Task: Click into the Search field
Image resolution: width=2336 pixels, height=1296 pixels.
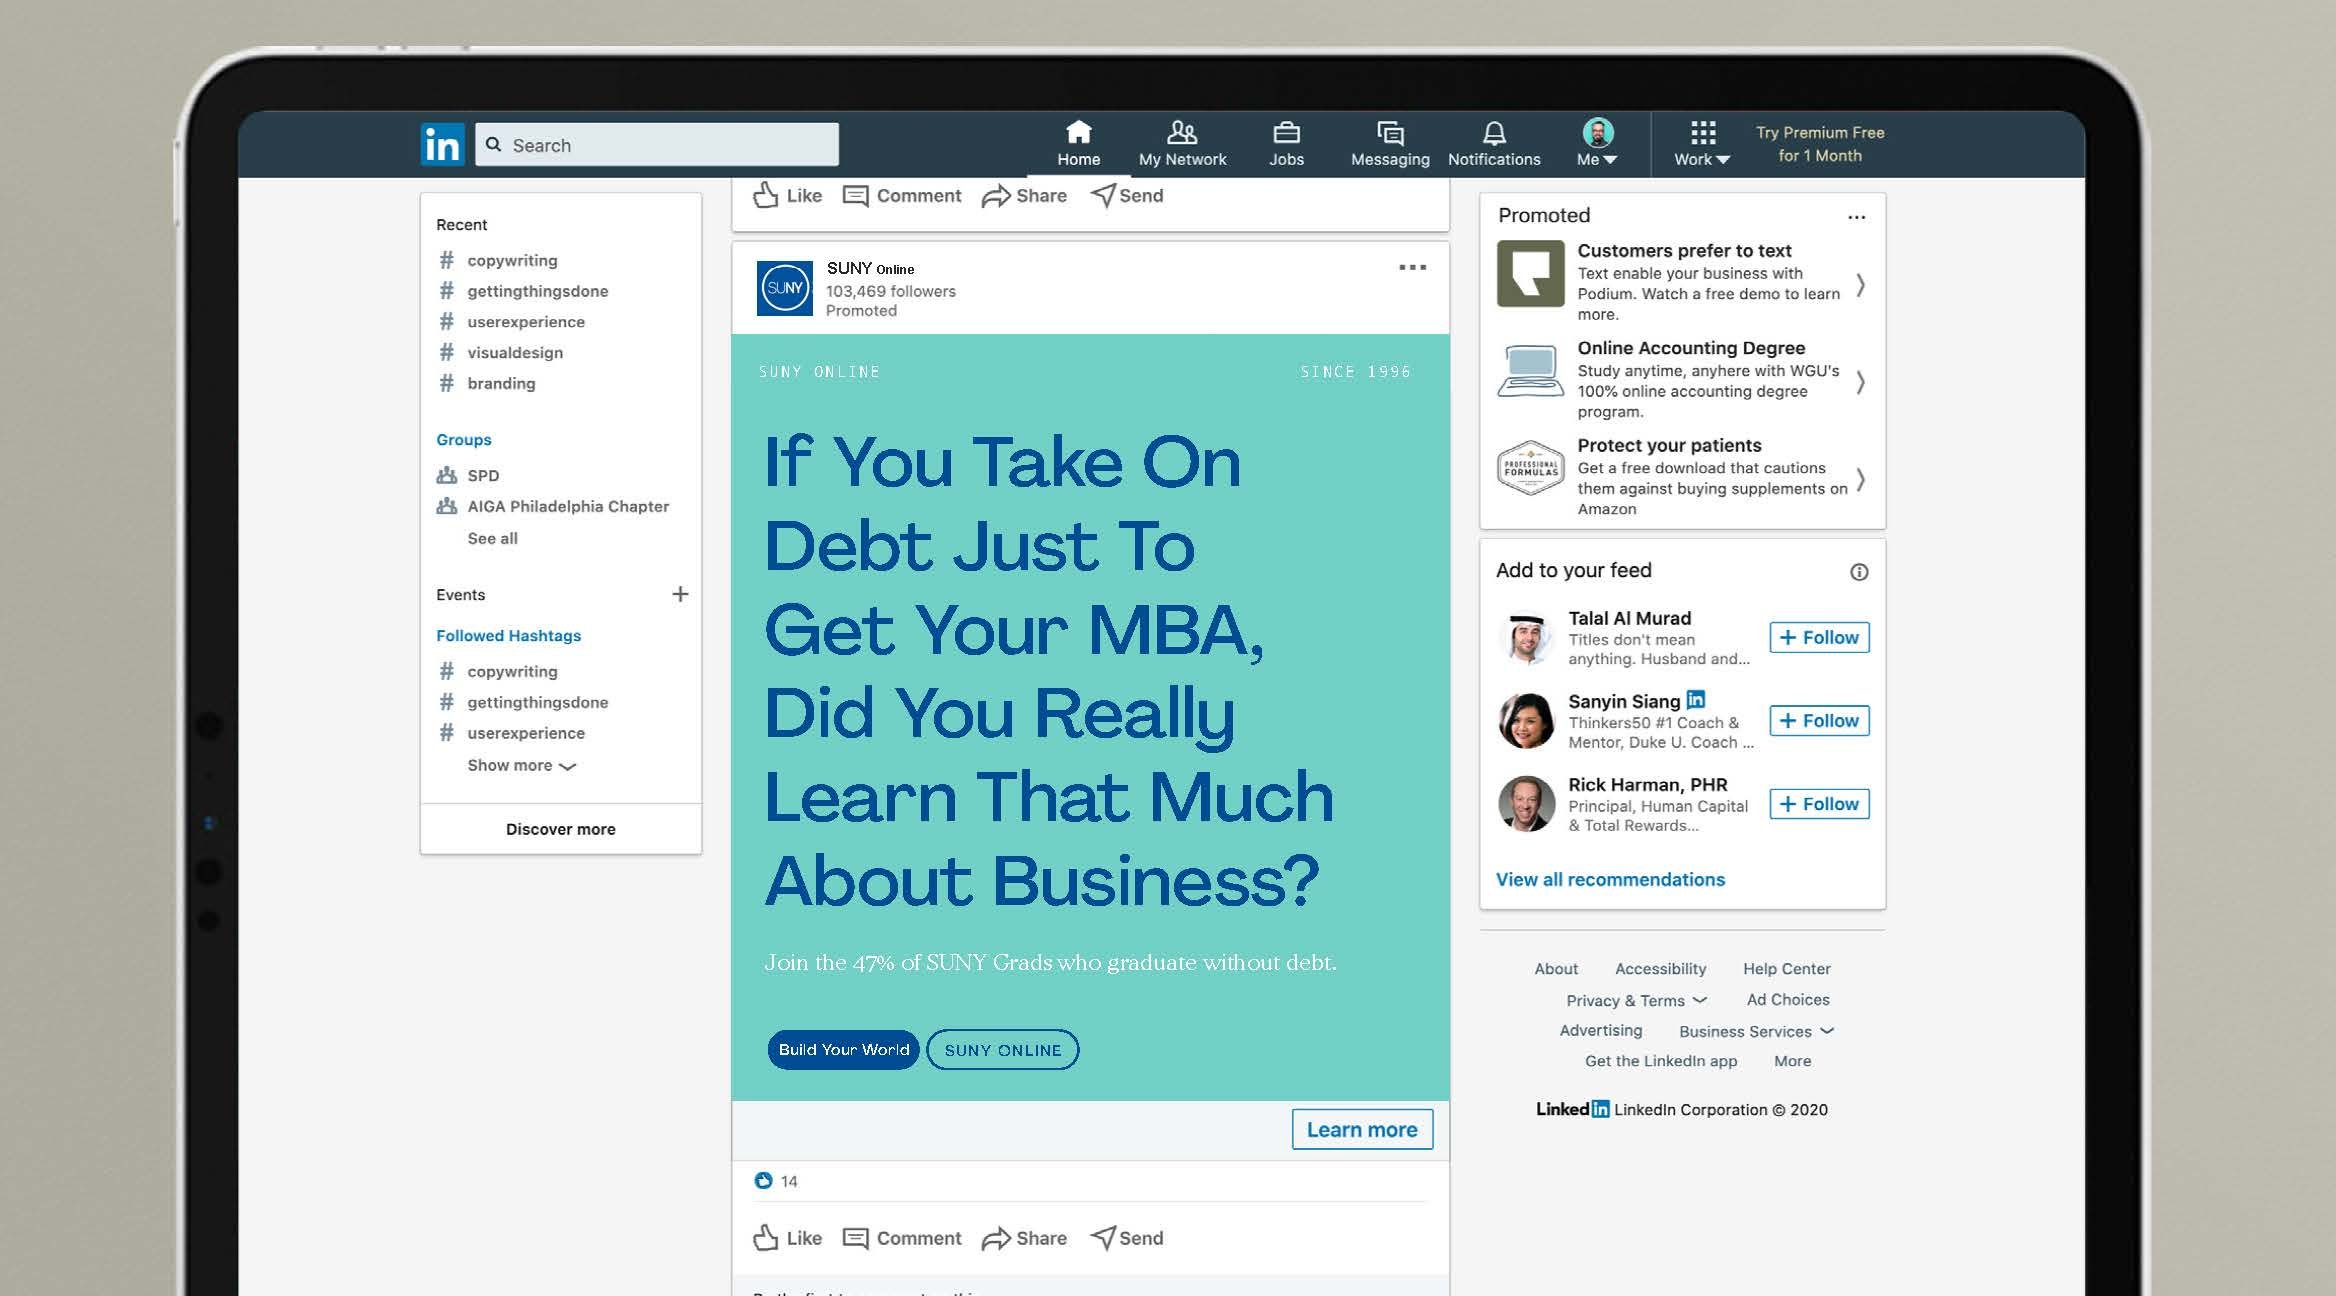Action: pos(657,145)
